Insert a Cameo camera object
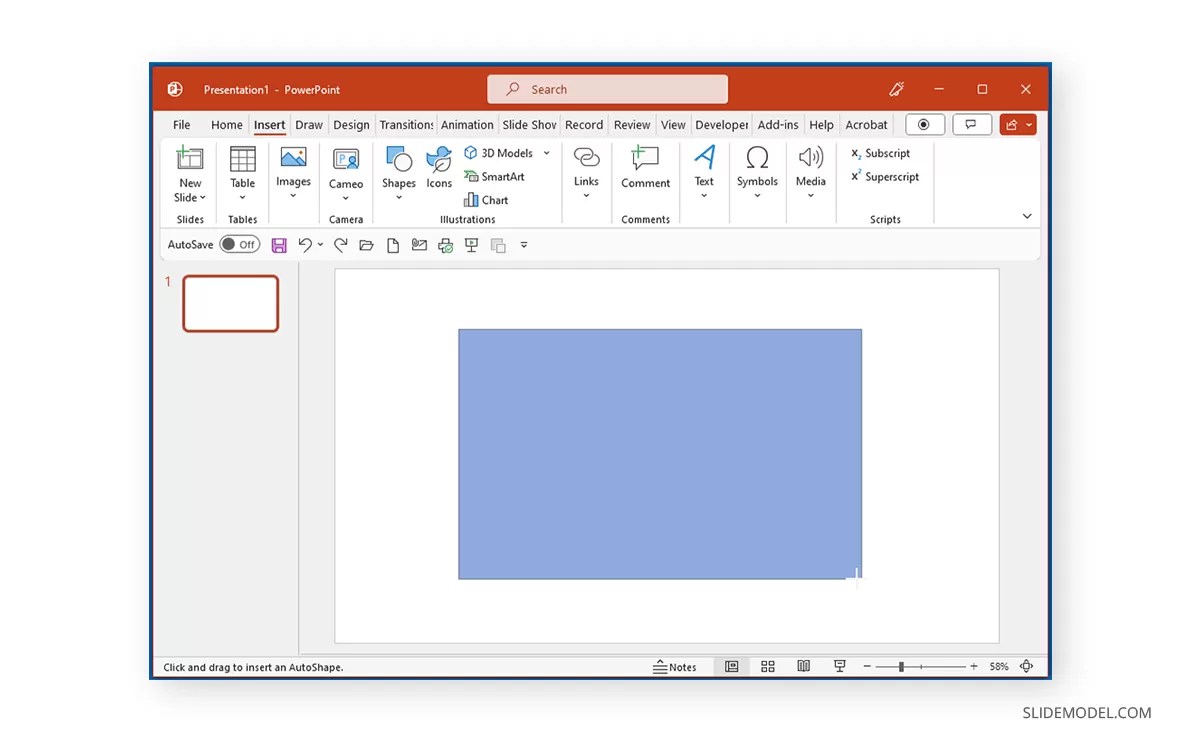 point(345,170)
